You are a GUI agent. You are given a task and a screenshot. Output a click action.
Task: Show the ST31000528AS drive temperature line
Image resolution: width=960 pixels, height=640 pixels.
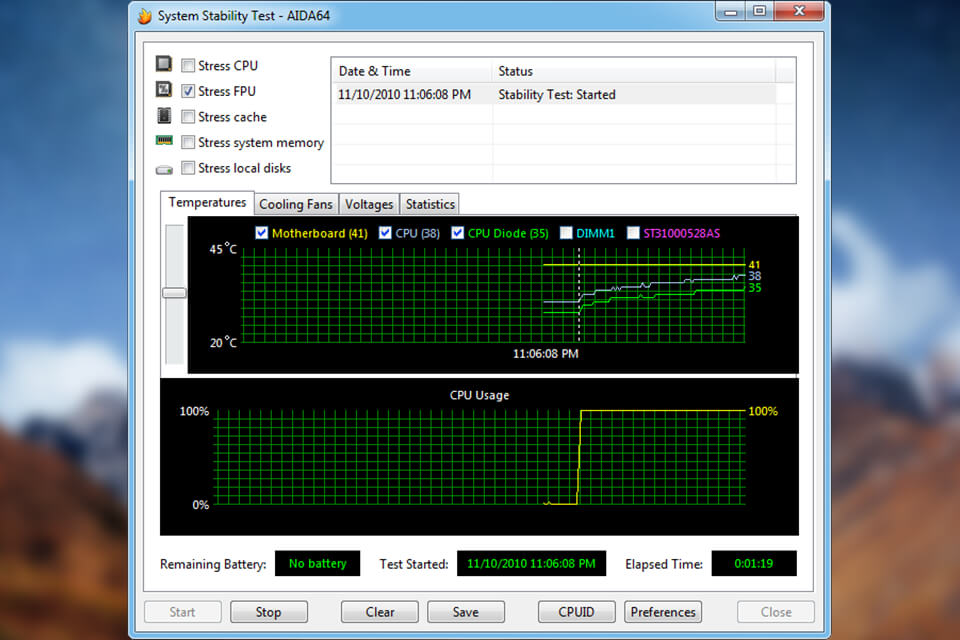click(631, 232)
